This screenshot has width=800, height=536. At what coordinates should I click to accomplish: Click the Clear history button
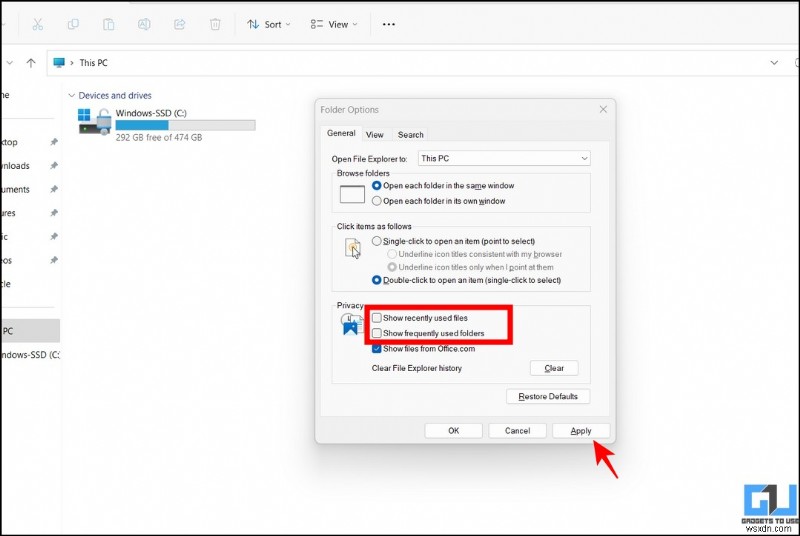click(x=554, y=368)
